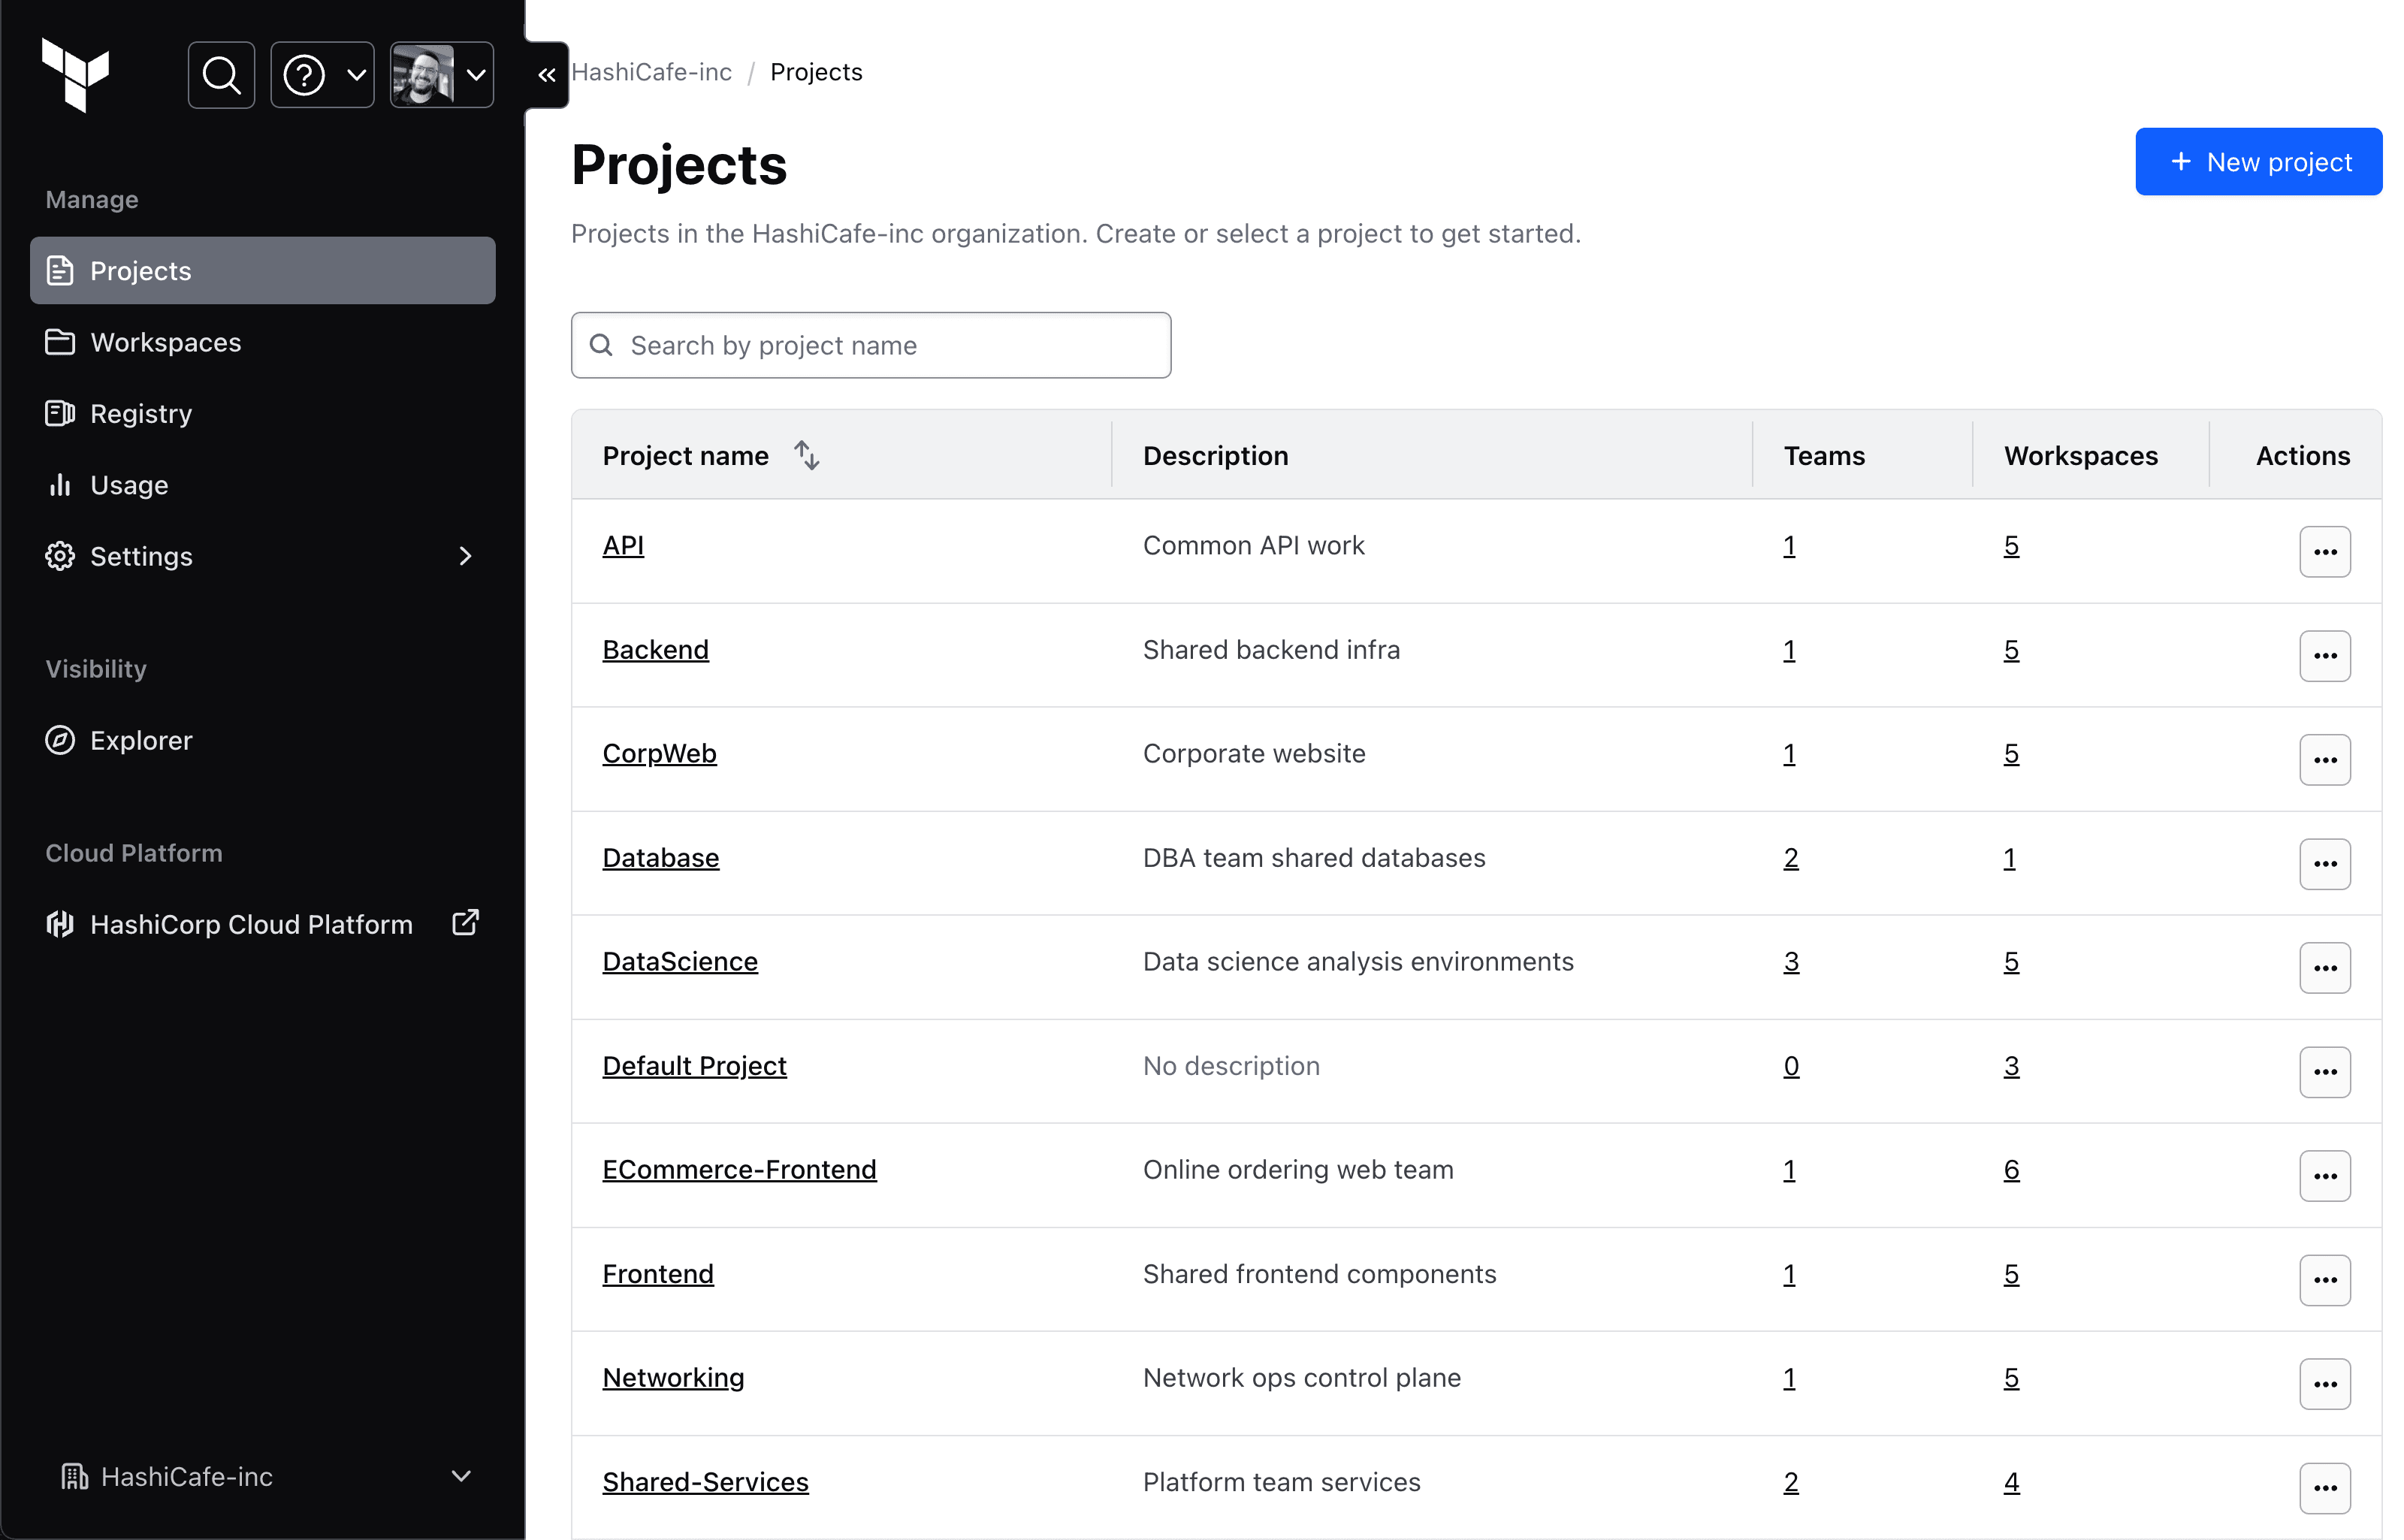Collapse the sidebar with double-chevron icon
Image resolution: width=2404 pixels, height=1540 pixels.
click(x=546, y=75)
